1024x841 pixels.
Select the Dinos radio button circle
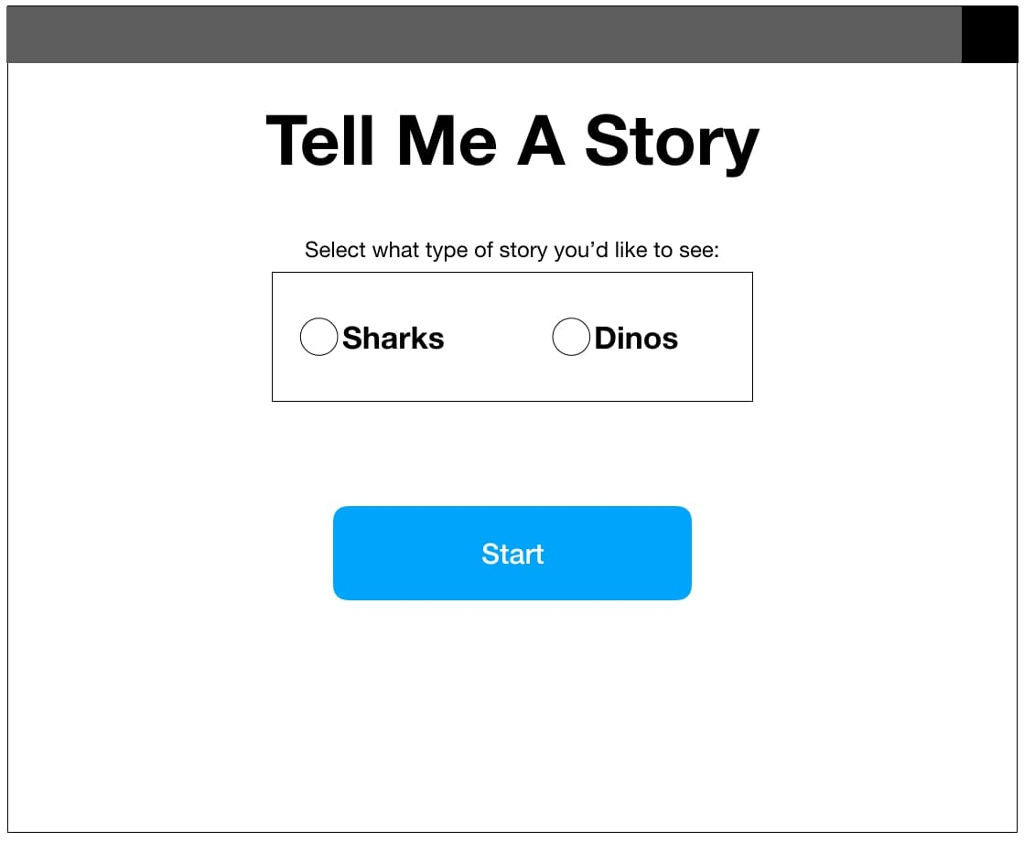571,337
